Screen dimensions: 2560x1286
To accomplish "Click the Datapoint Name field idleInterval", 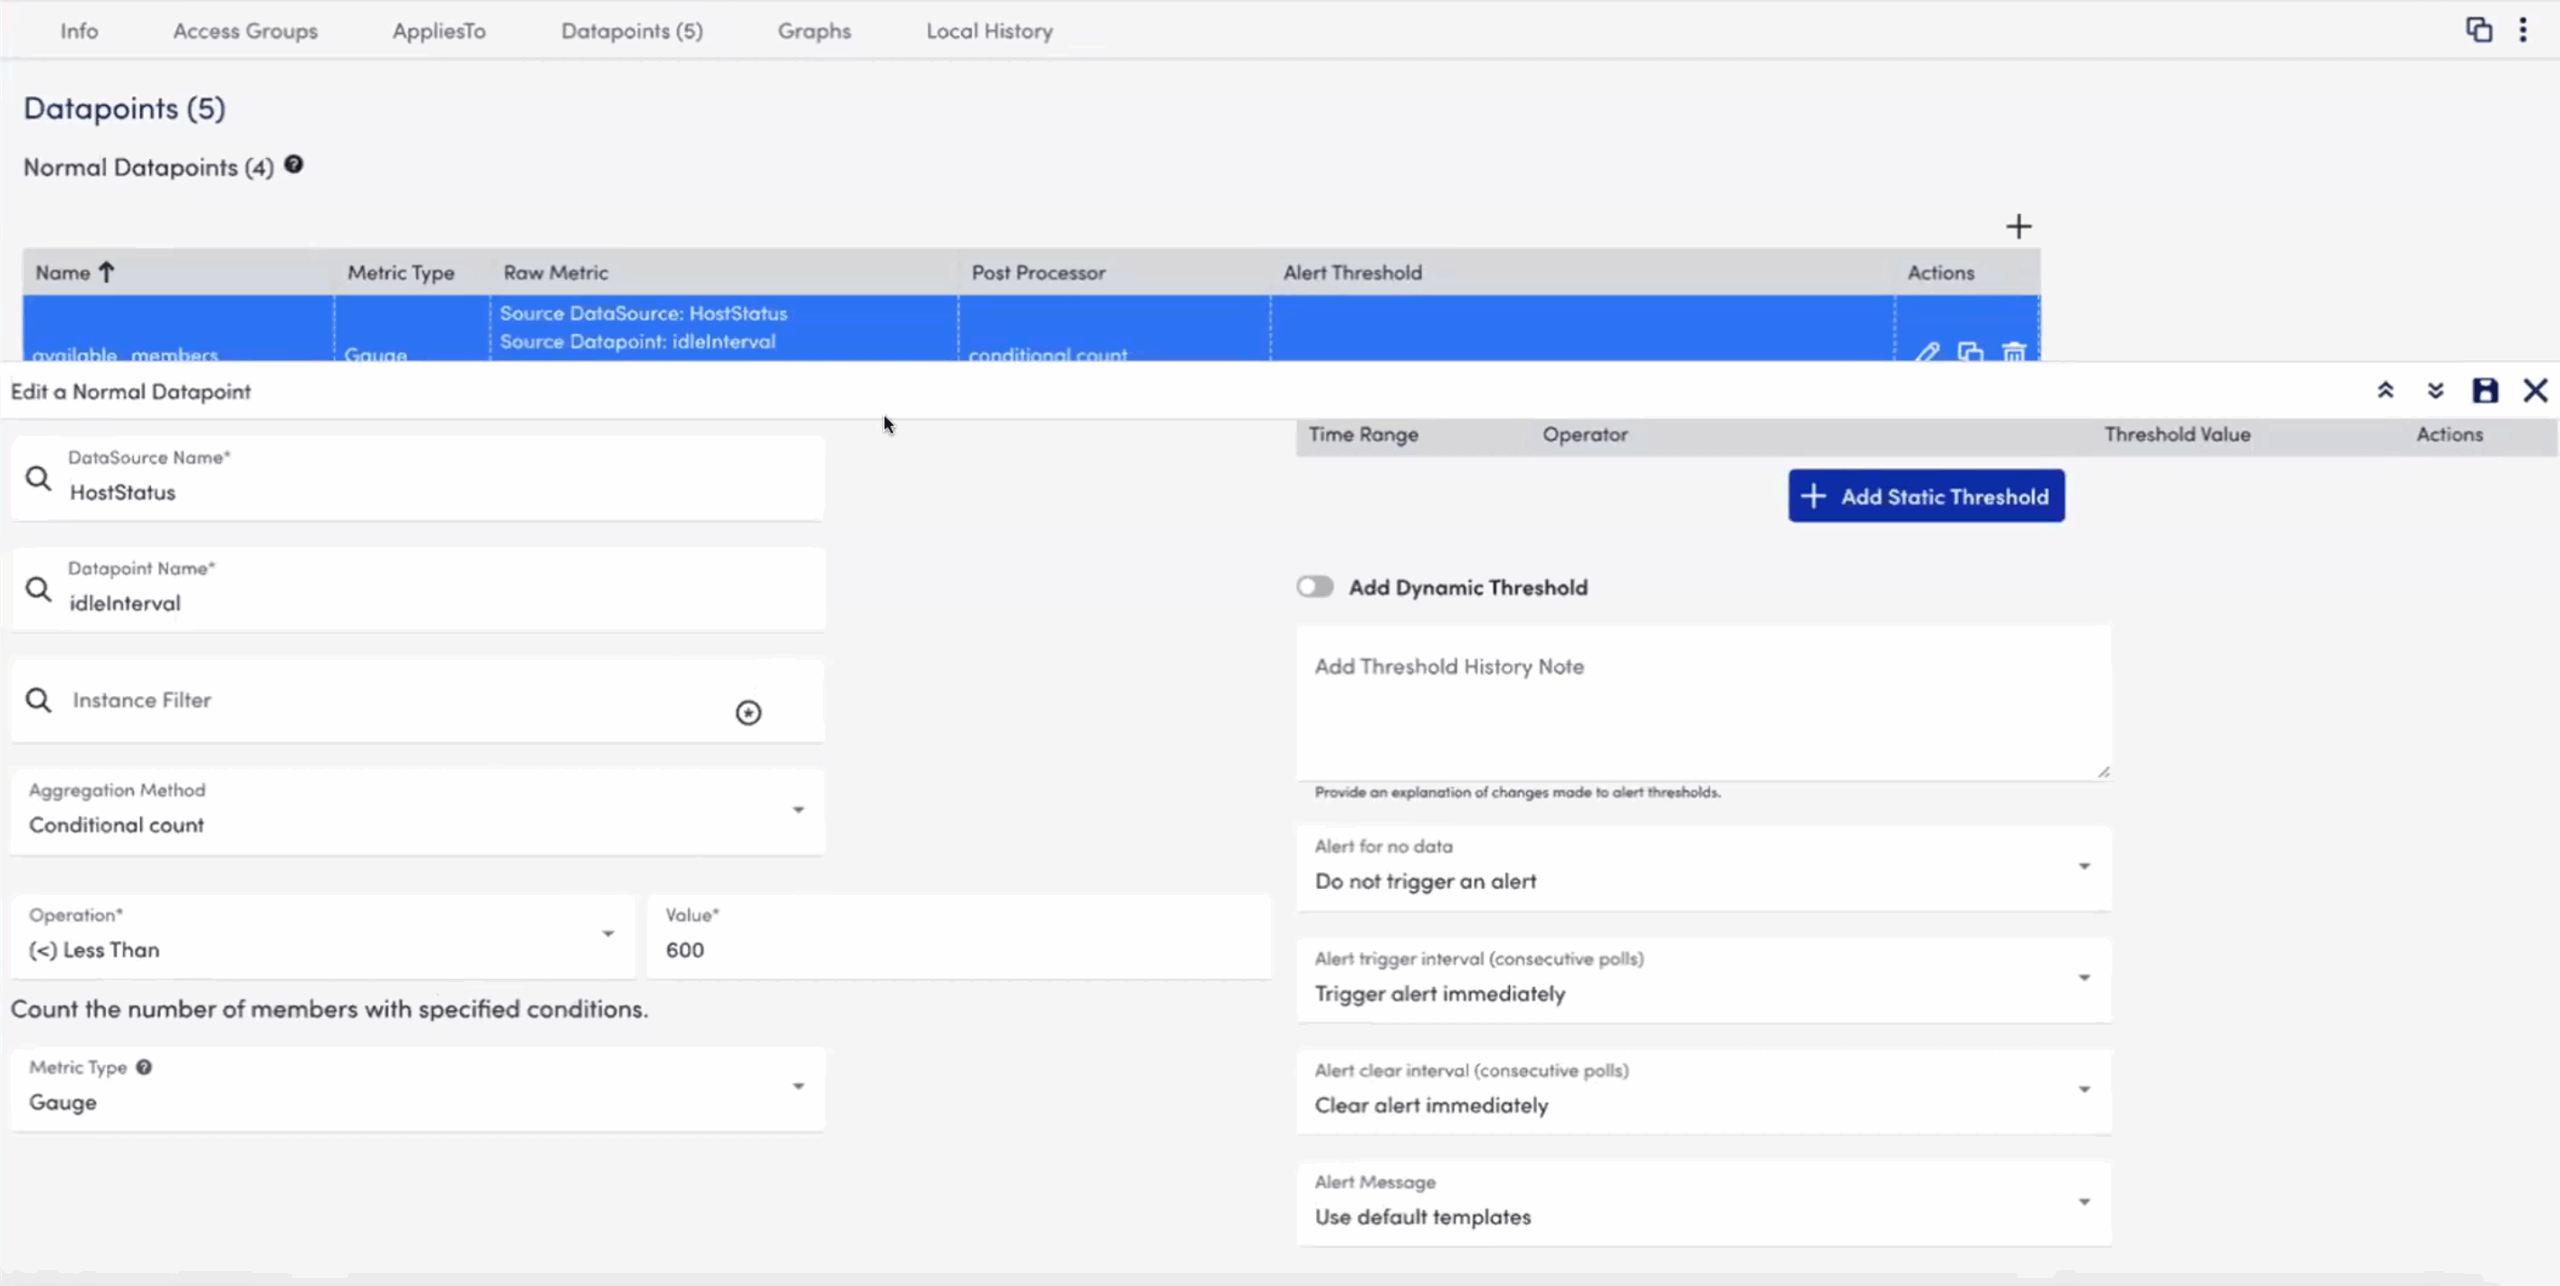I will pyautogui.click(x=417, y=589).
